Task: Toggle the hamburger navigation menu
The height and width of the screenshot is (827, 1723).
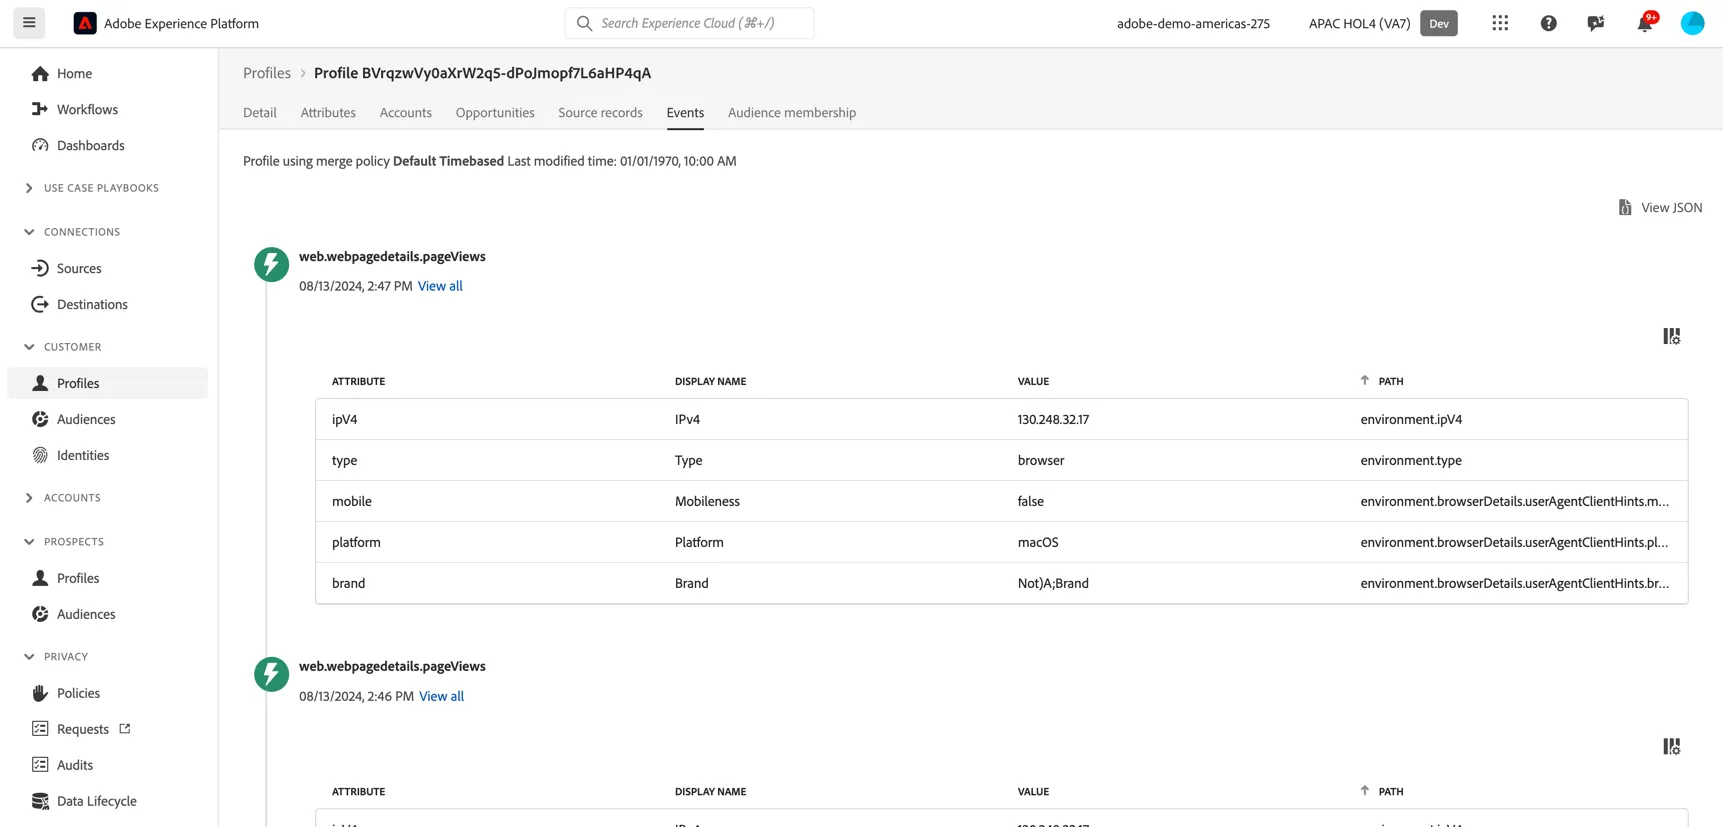Action: (x=29, y=23)
